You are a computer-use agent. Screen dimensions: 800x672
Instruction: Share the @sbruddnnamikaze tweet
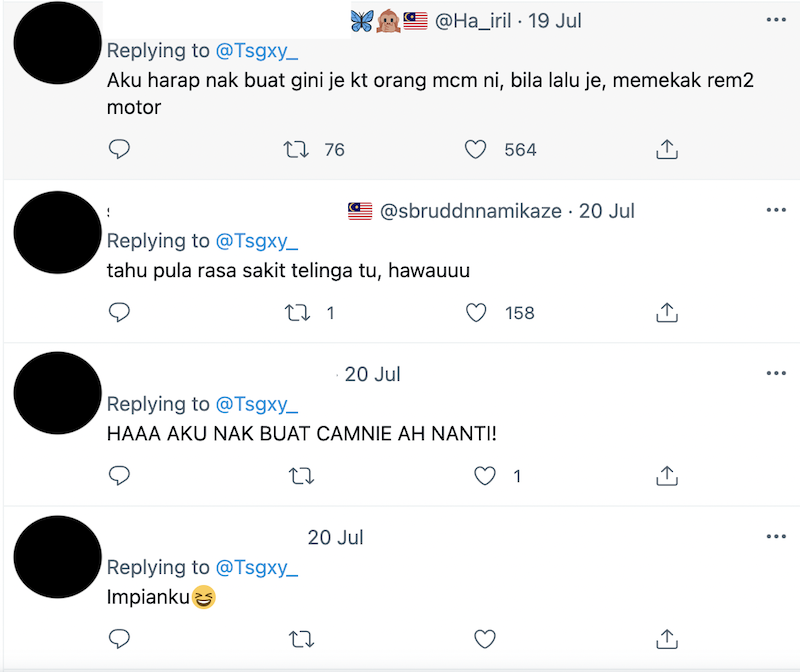pos(666,313)
